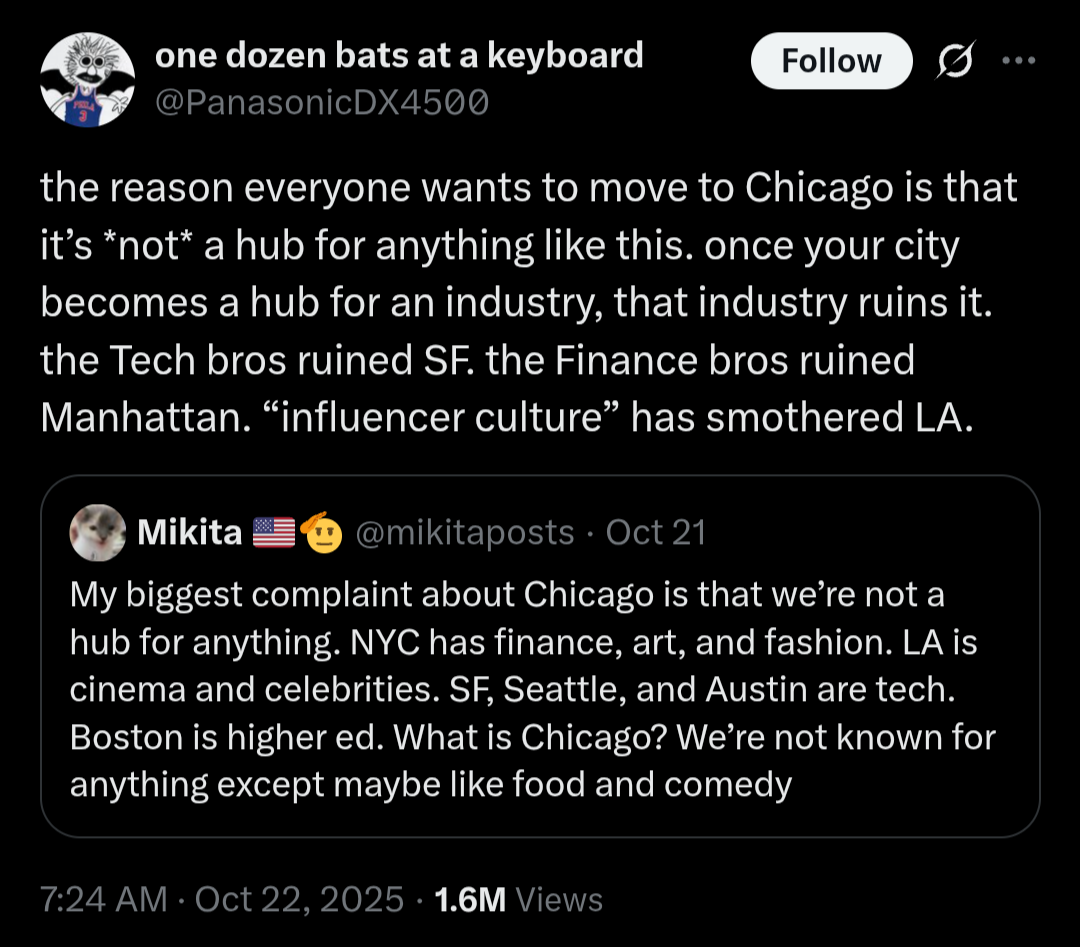The width and height of the screenshot is (1080, 947).
Task: Click the Views label
Action: tap(560, 899)
